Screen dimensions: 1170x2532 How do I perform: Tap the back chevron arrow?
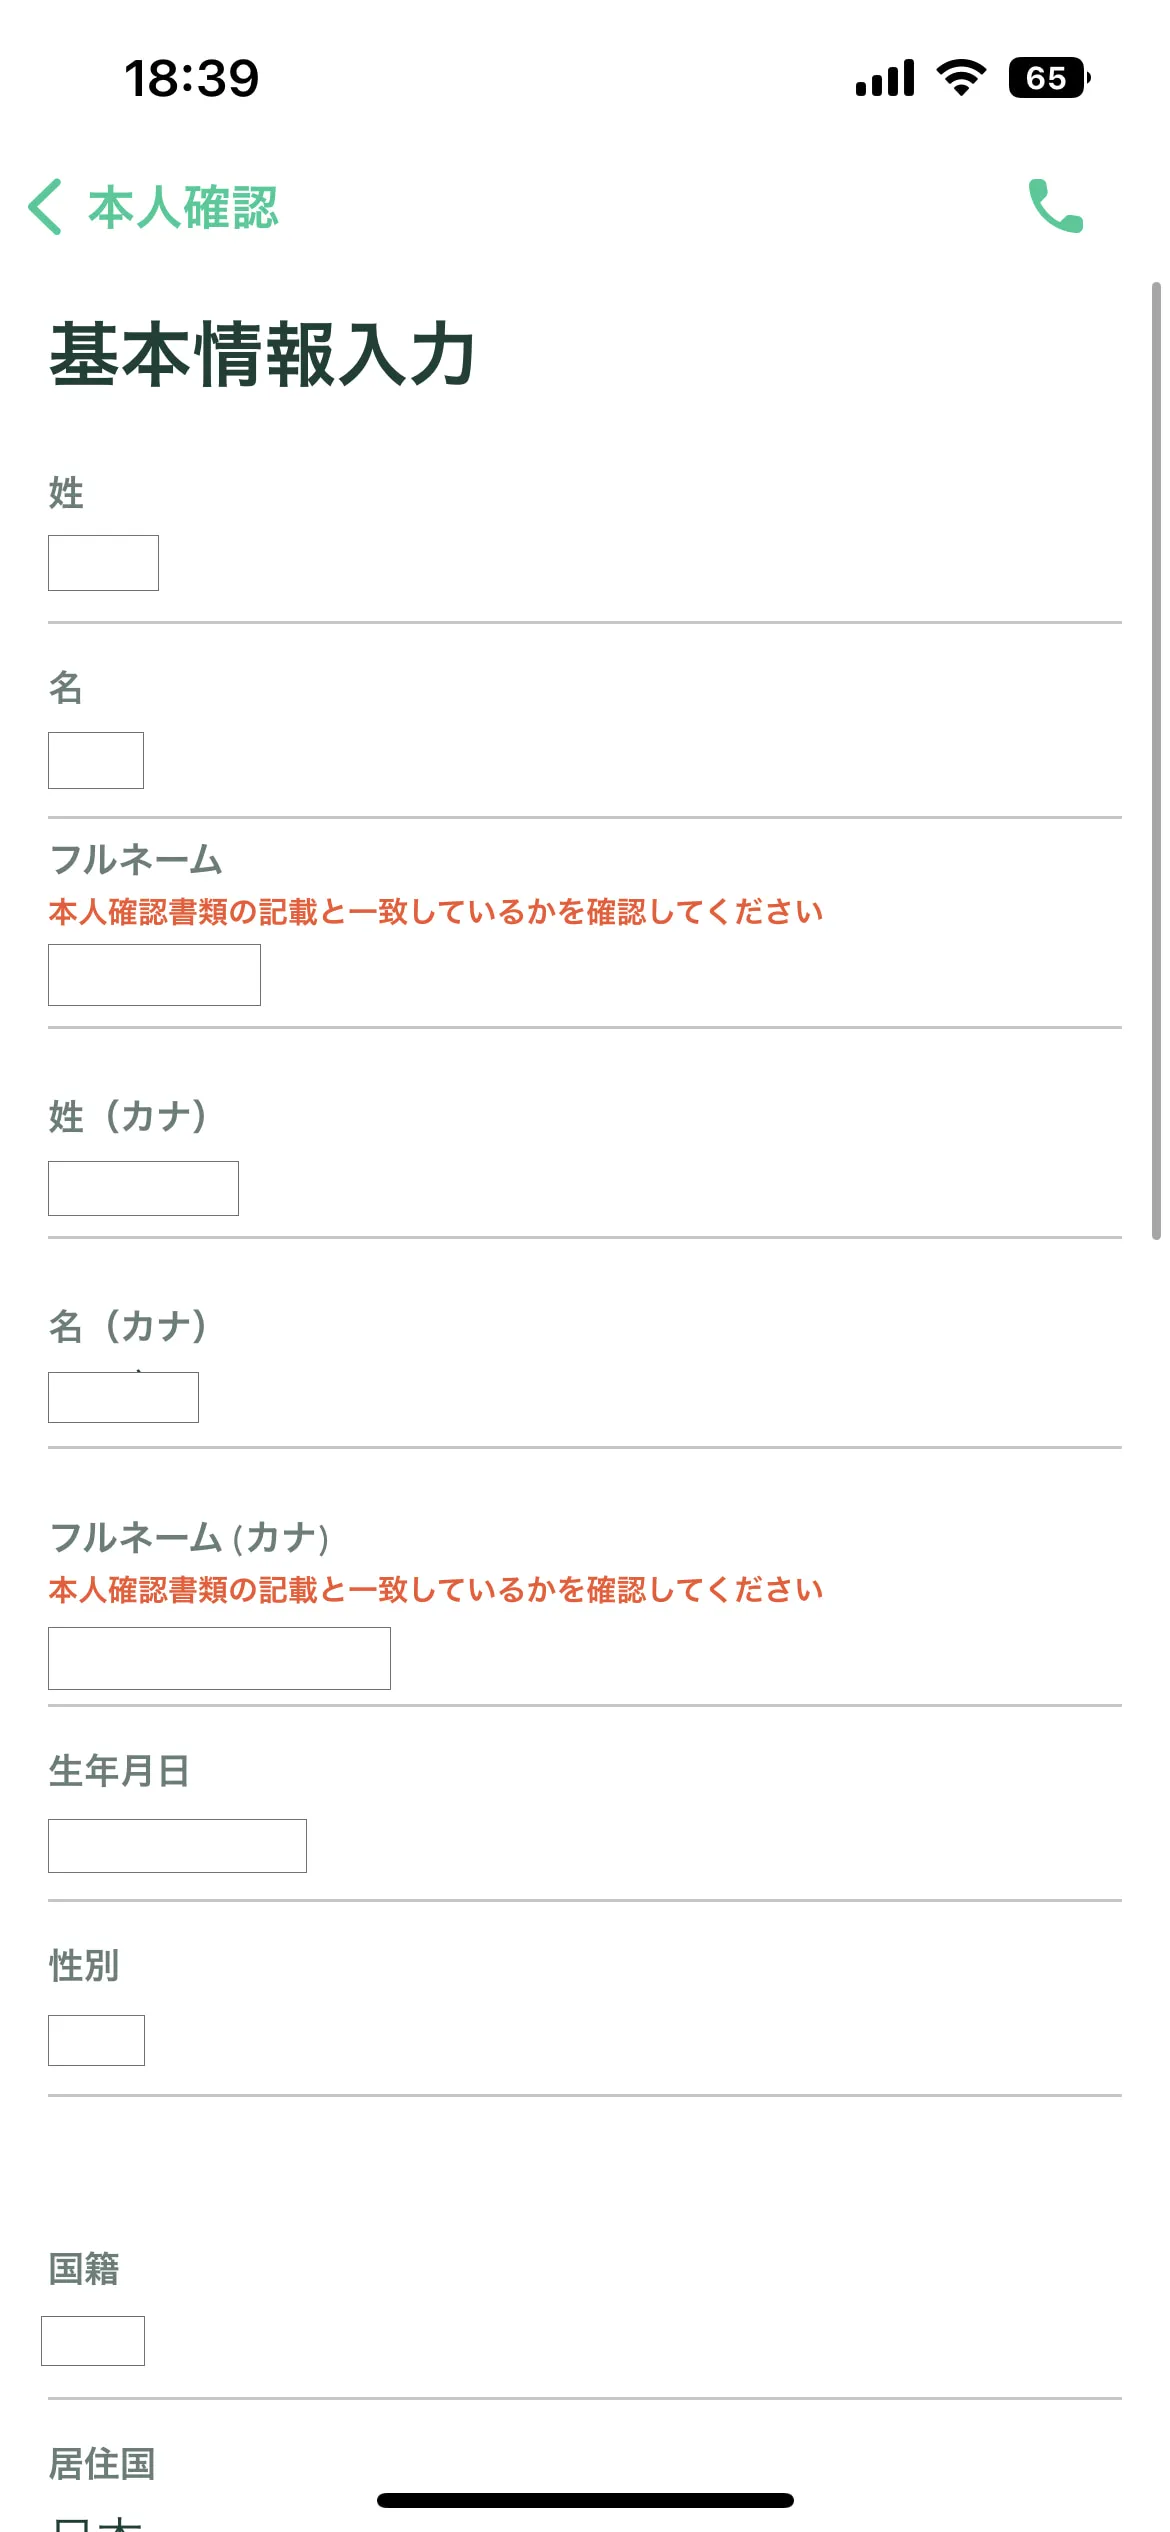(44, 208)
